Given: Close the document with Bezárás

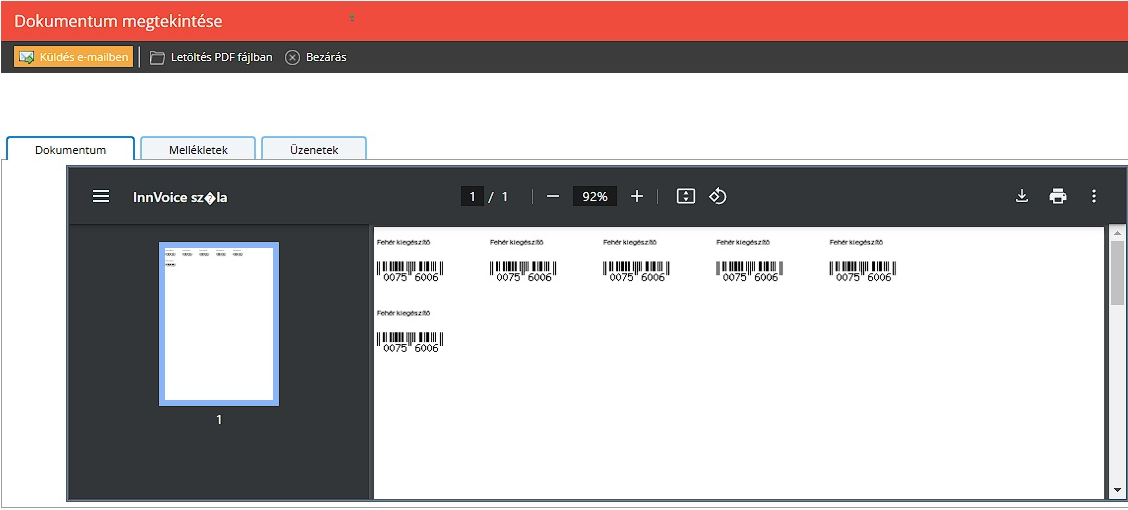Looking at the screenshot, I should pyautogui.click(x=316, y=58).
